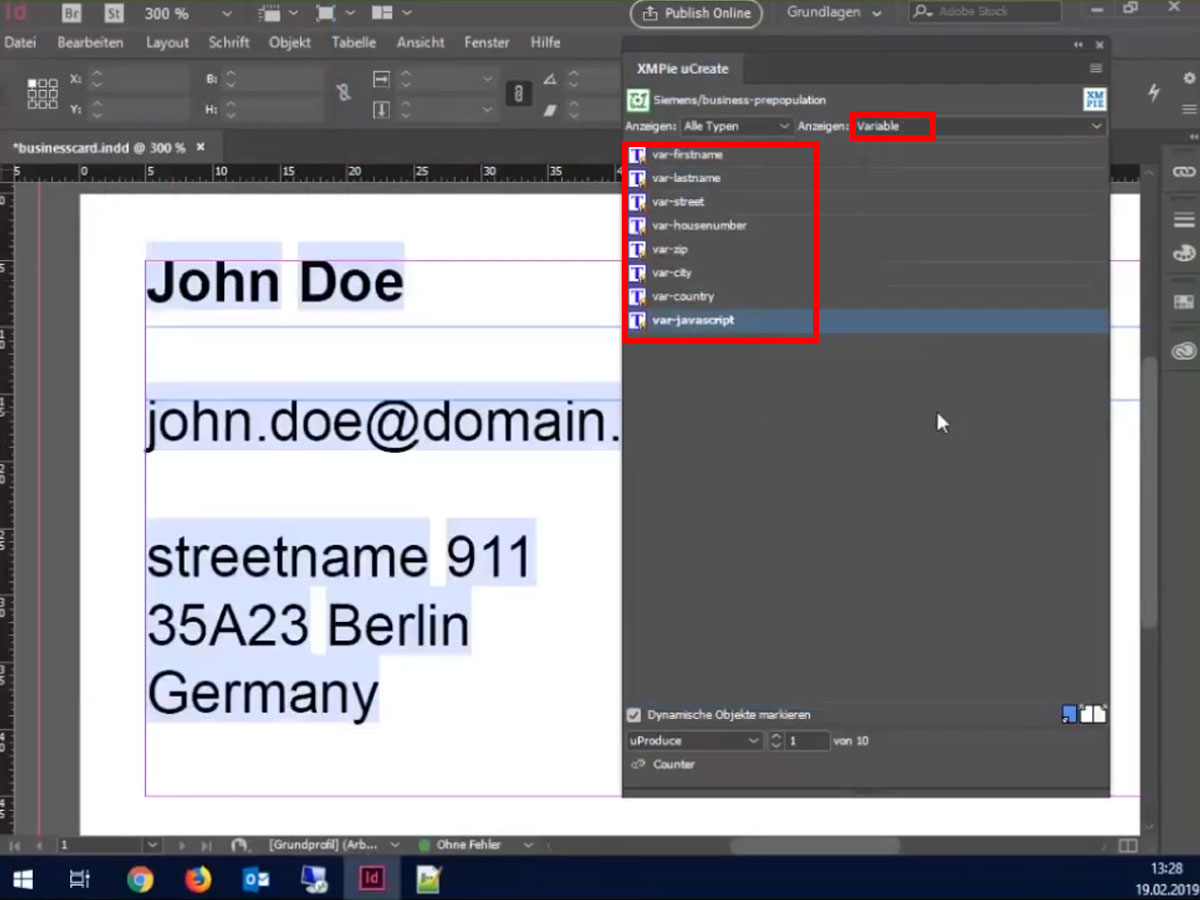
Task: Open the uCreate panel flyout menu
Action: tap(1096, 69)
